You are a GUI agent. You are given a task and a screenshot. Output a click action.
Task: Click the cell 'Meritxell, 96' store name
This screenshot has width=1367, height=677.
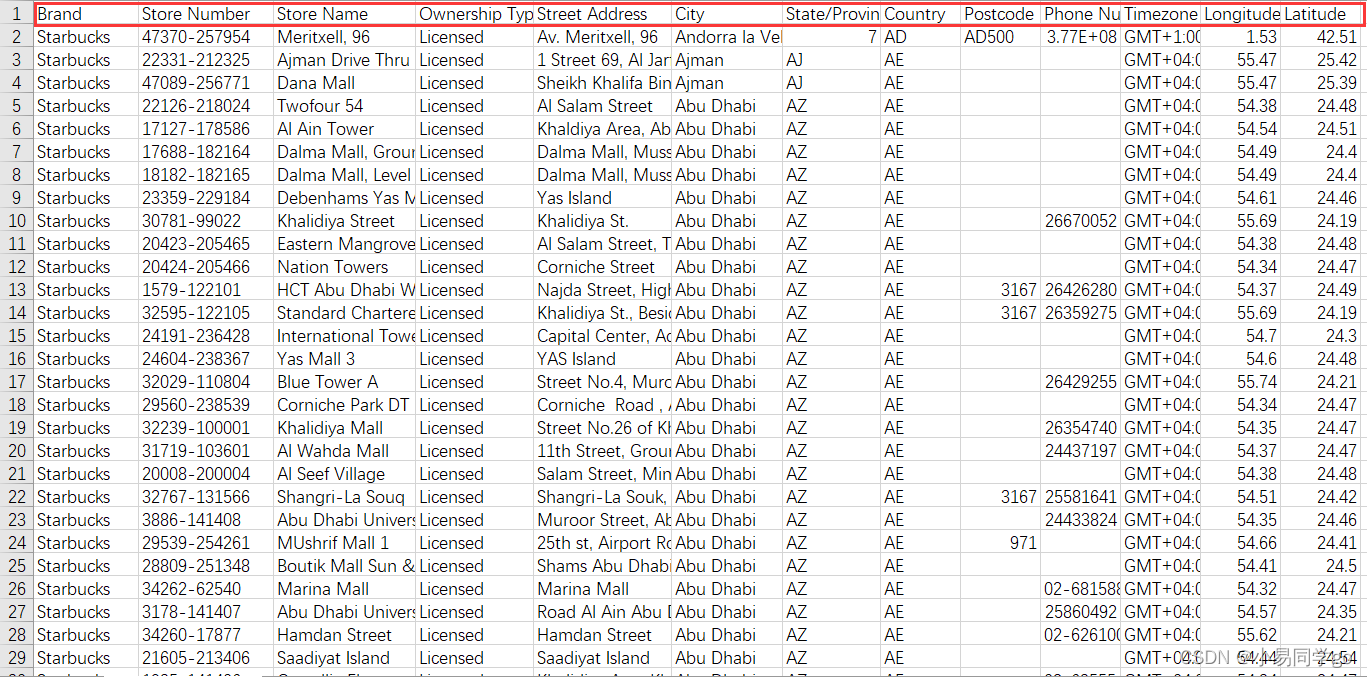[x=345, y=37]
